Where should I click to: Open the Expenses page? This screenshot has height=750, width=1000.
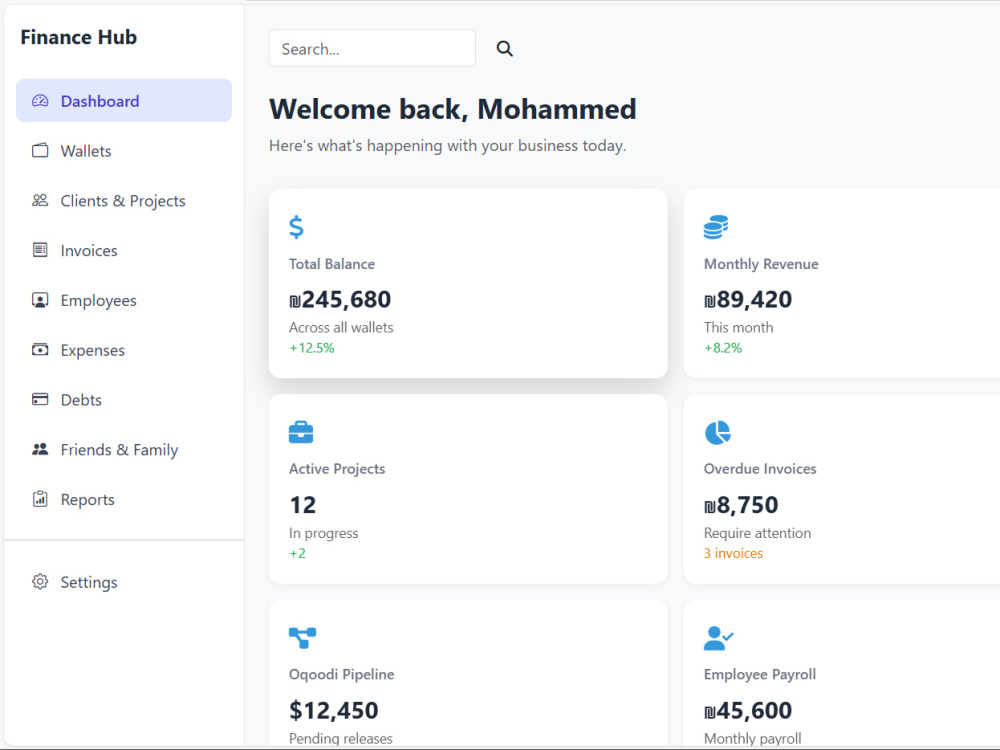click(x=124, y=350)
